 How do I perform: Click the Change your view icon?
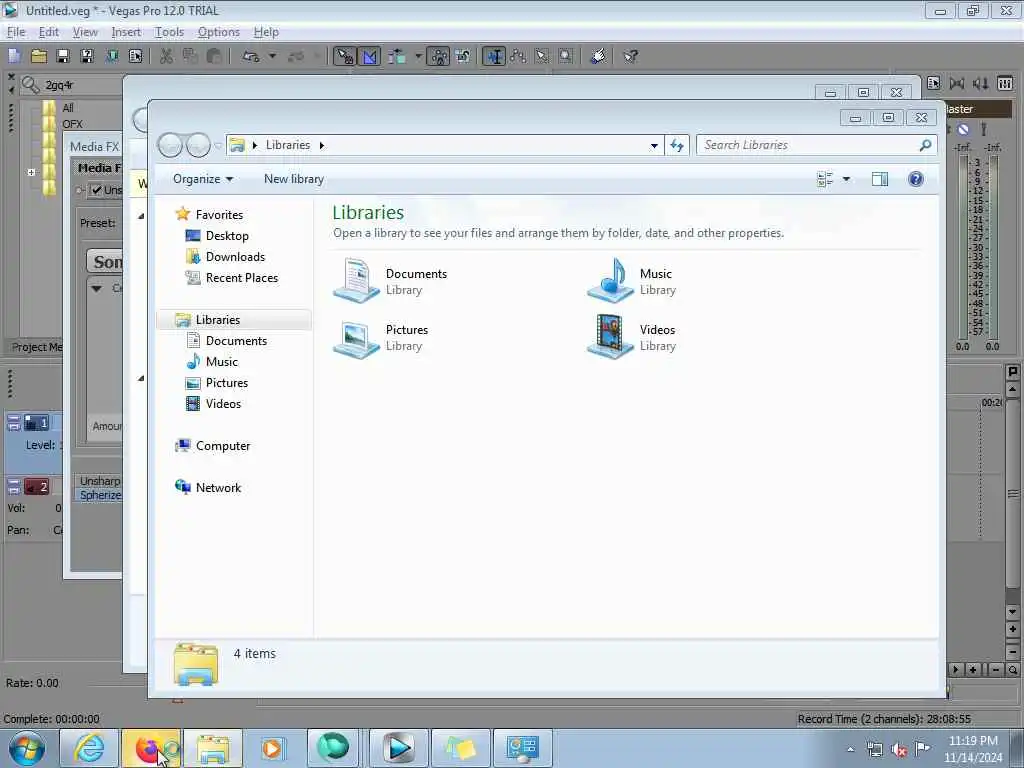point(825,179)
